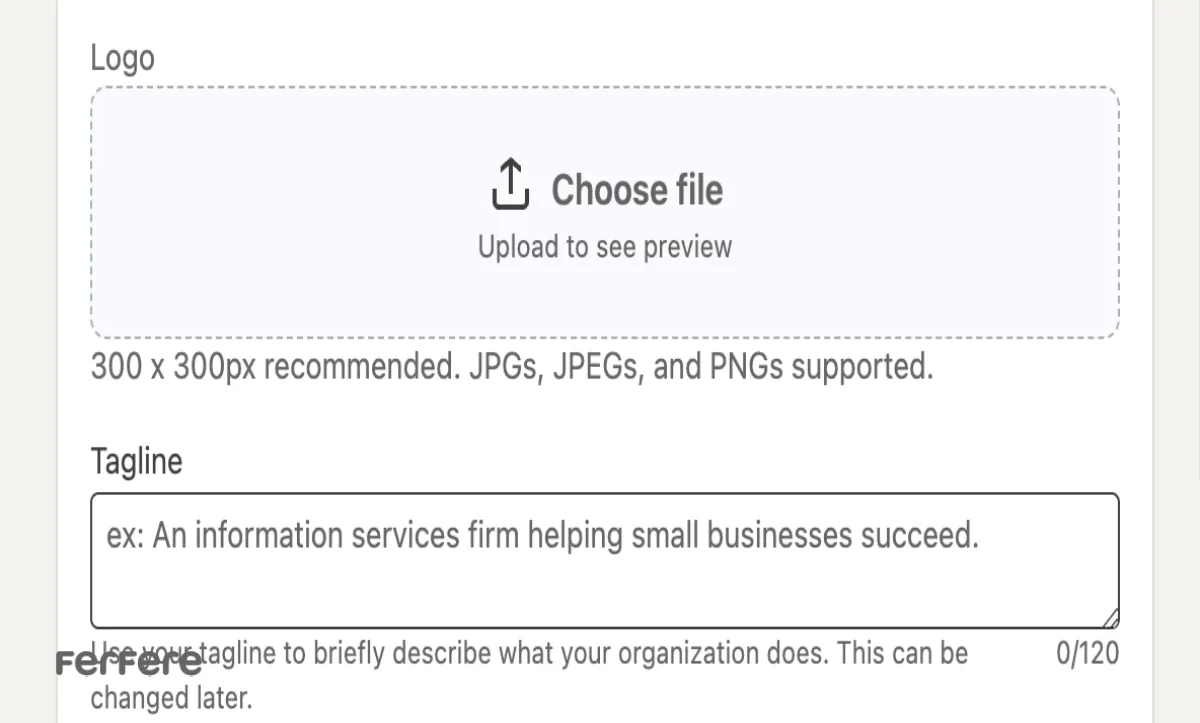Image resolution: width=1200 pixels, height=723 pixels.
Task: Click the 'changed later.' helper text line
Action: (x=171, y=697)
